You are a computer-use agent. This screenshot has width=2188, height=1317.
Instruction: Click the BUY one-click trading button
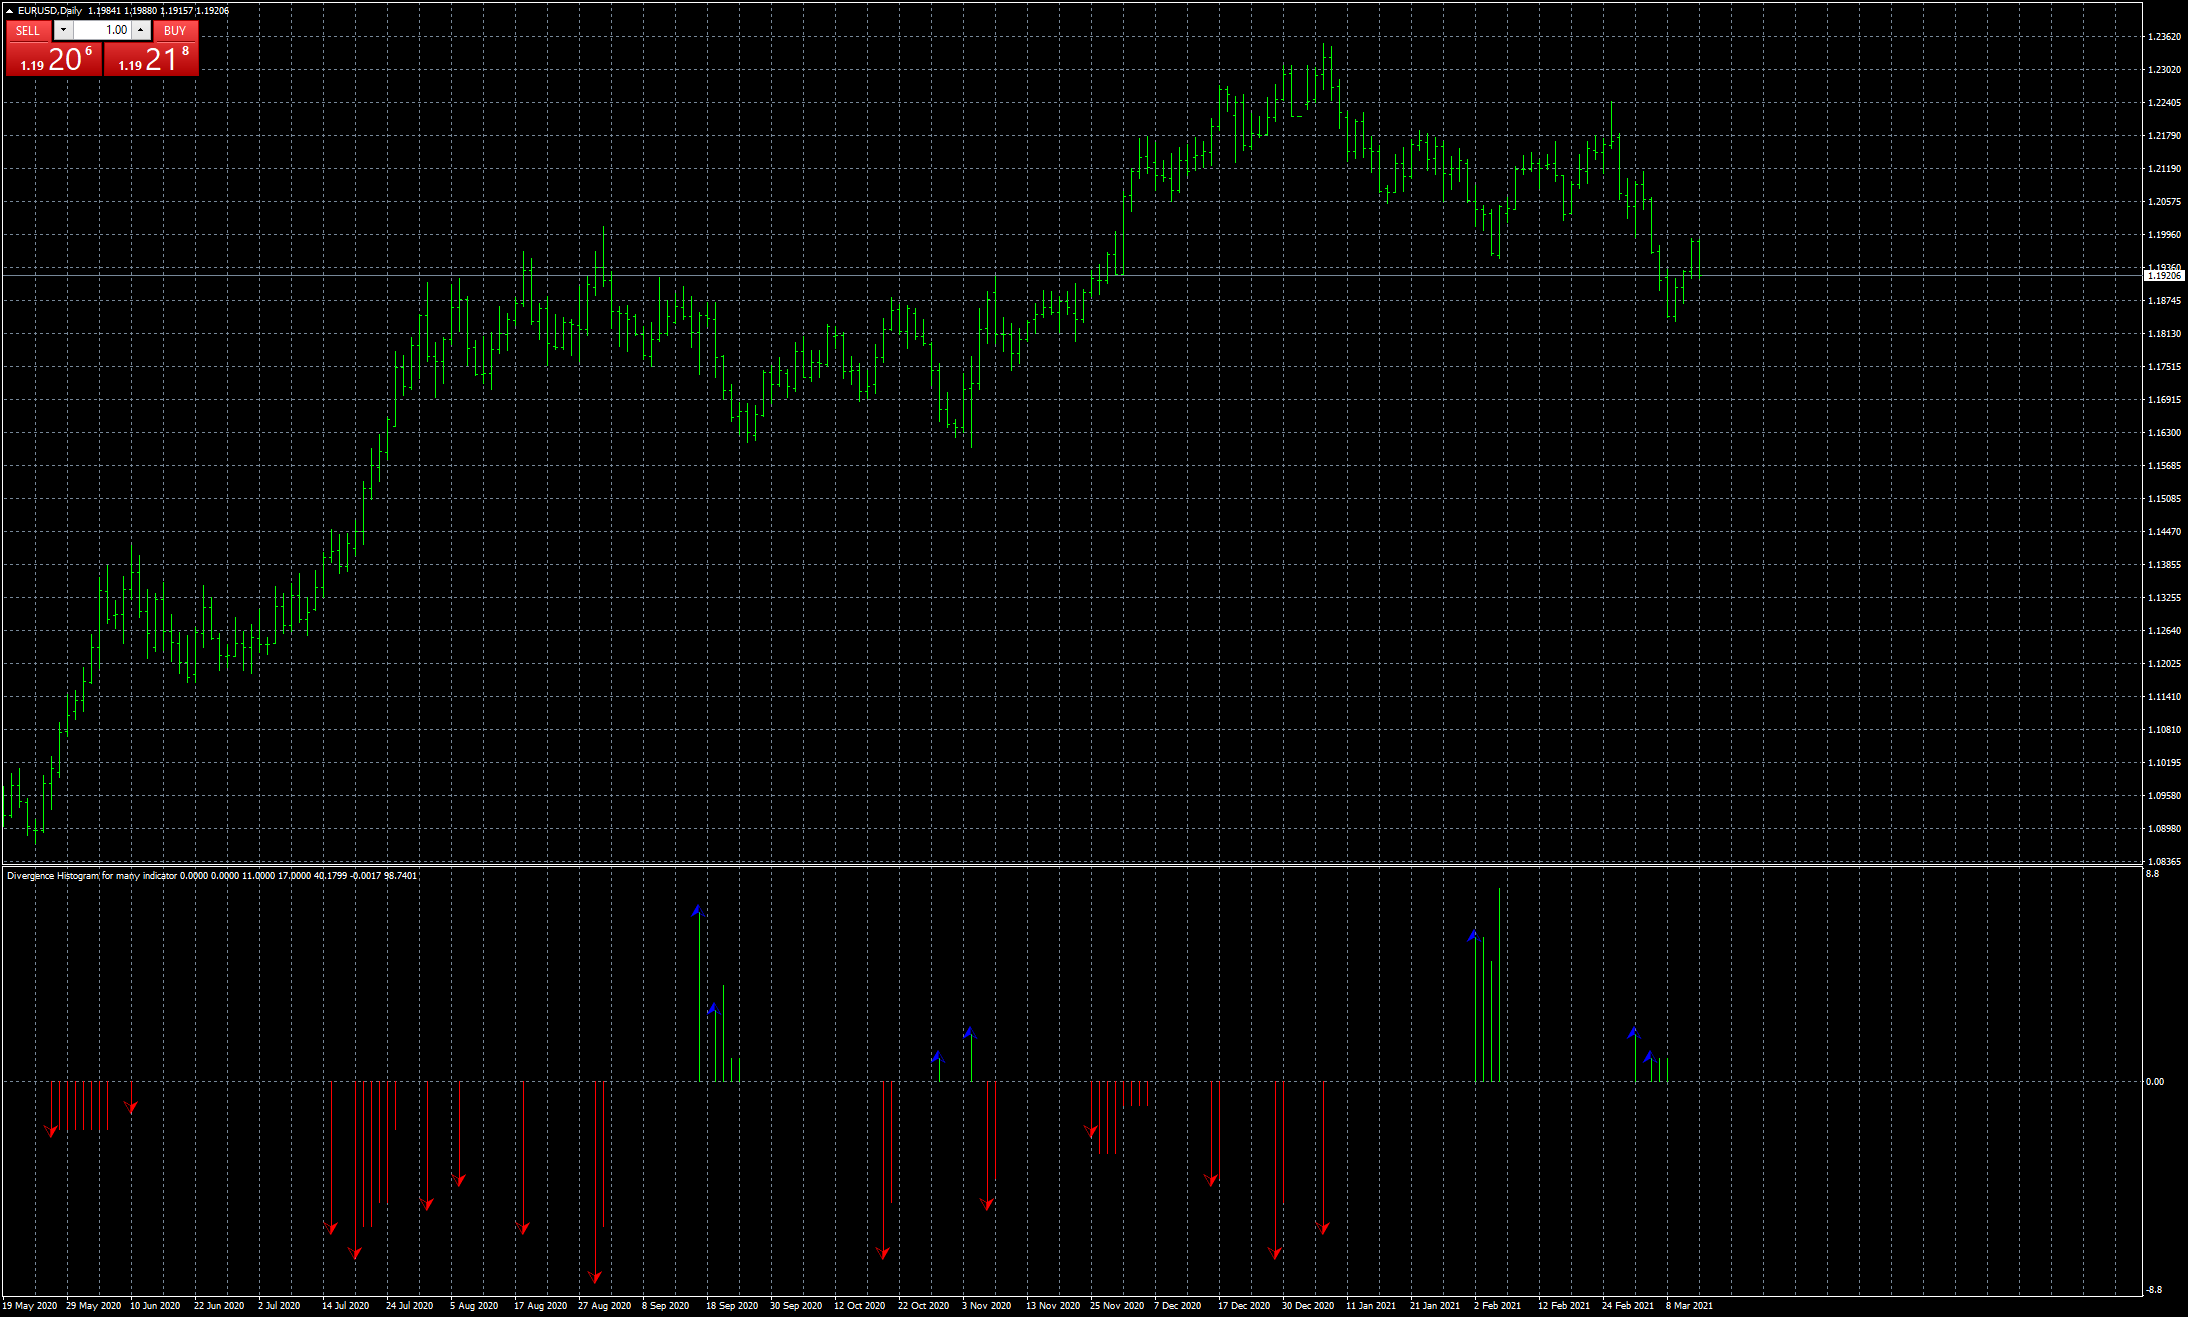coord(175,31)
